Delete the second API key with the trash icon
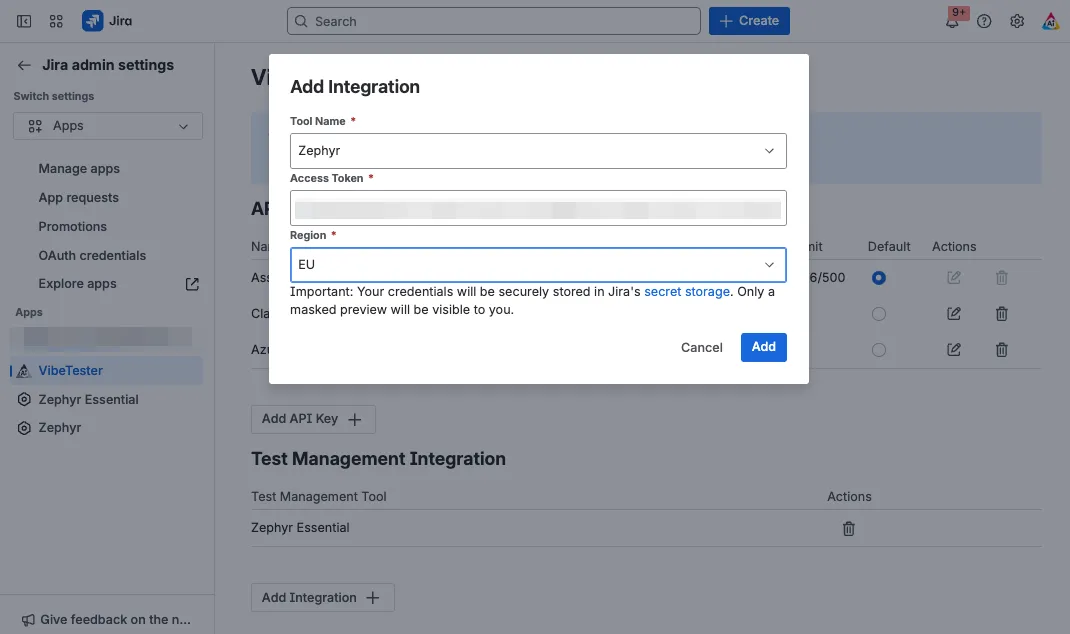 click(1002, 314)
